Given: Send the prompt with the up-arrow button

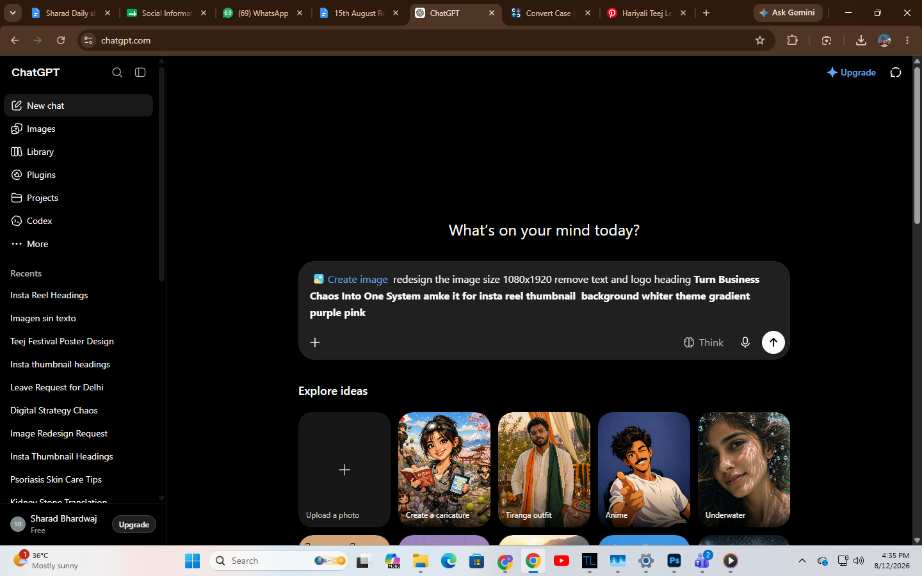Looking at the screenshot, I should point(773,342).
